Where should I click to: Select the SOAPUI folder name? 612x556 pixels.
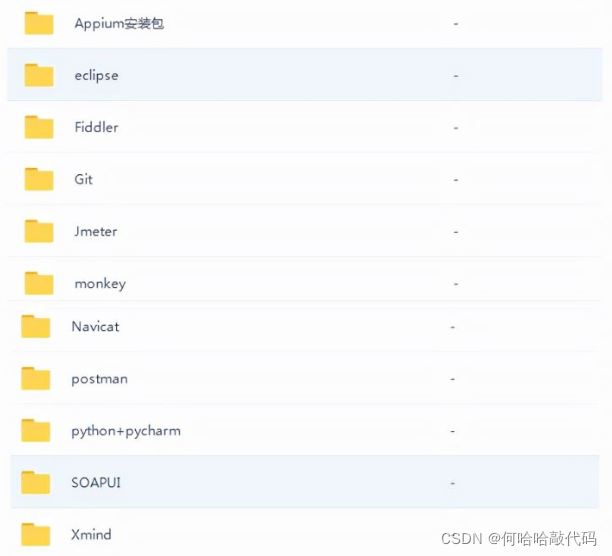pos(96,483)
